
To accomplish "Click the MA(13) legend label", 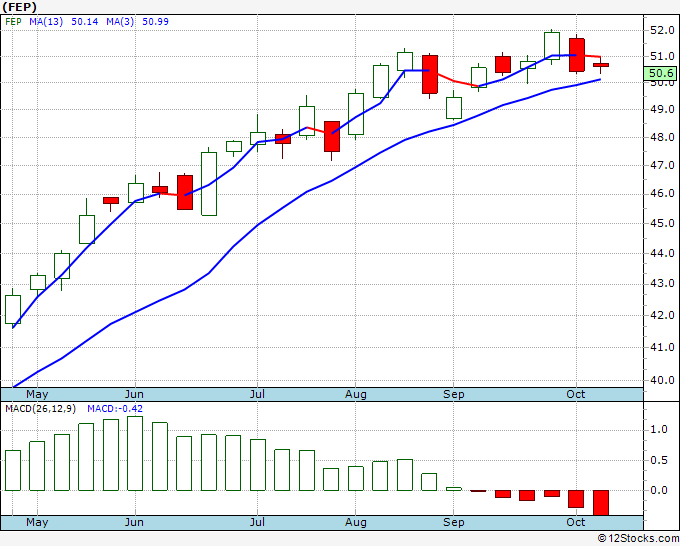I will tap(46, 22).
